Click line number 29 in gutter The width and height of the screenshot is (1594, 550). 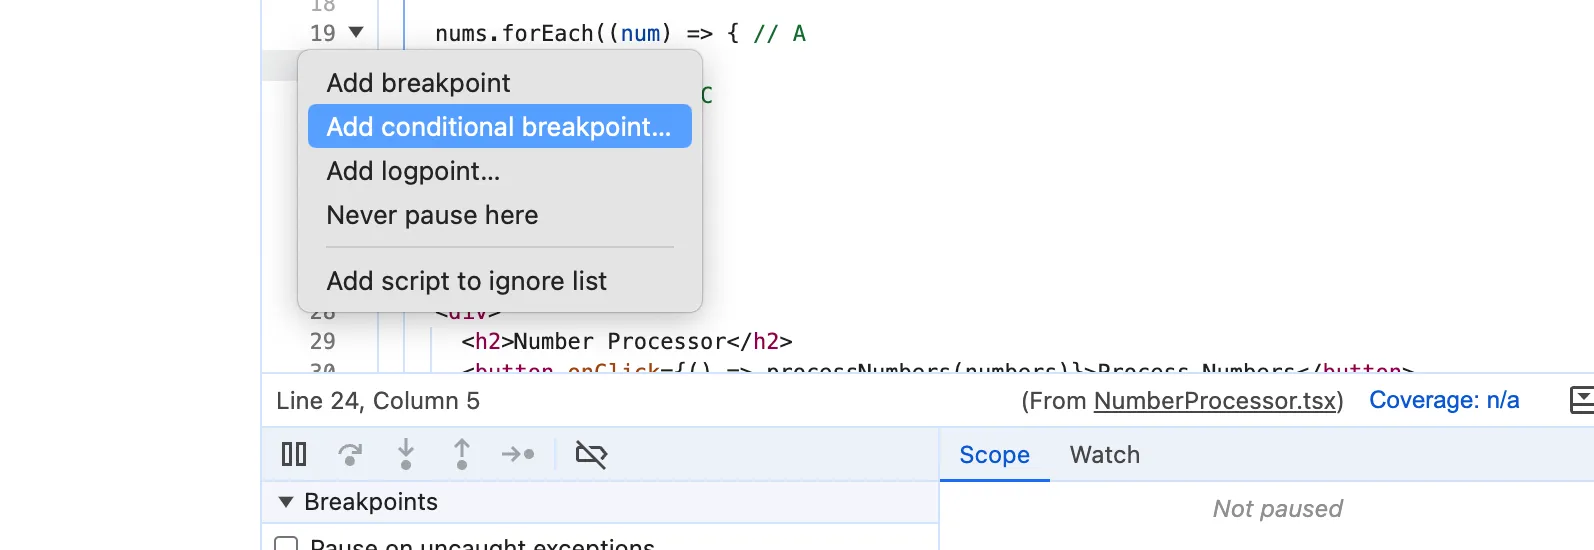click(x=323, y=341)
